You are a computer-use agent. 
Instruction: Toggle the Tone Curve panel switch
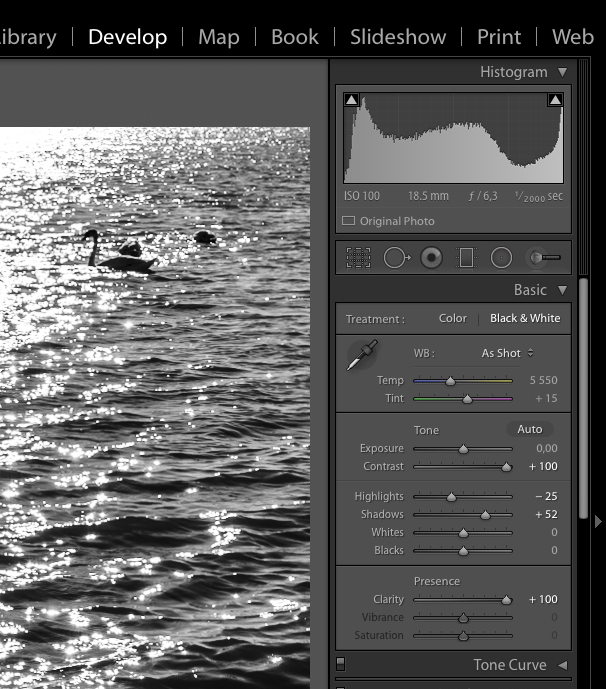coord(341,664)
